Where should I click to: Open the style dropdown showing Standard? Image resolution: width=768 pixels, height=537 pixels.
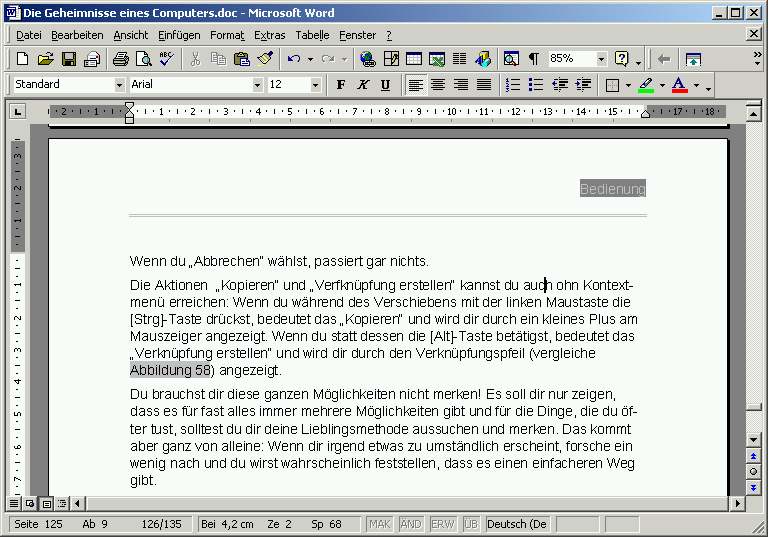tap(119, 85)
